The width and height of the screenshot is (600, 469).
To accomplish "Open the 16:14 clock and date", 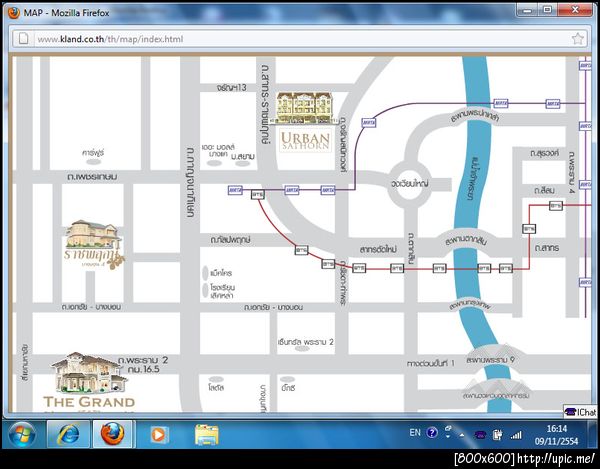I will (x=556, y=435).
